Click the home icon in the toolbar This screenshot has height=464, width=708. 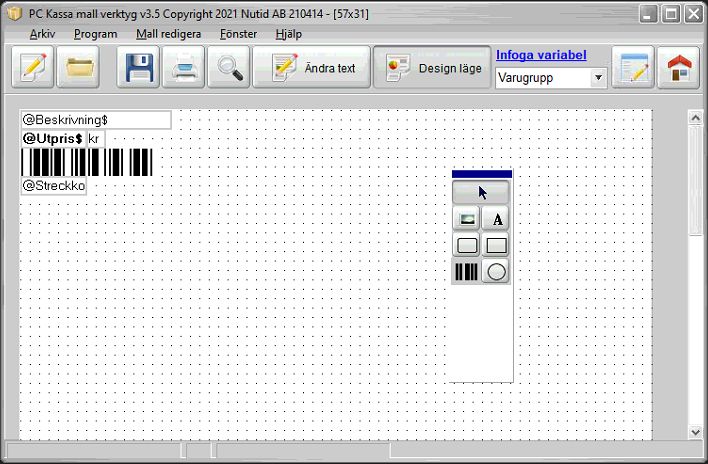pyautogui.click(x=679, y=68)
